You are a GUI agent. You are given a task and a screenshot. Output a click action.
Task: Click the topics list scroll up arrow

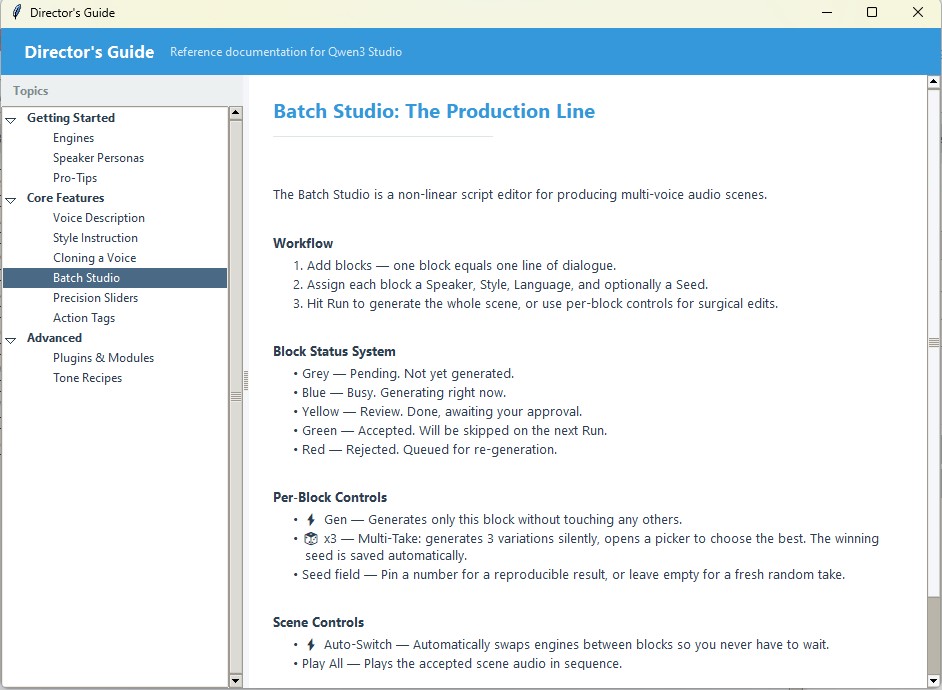[x=236, y=113]
